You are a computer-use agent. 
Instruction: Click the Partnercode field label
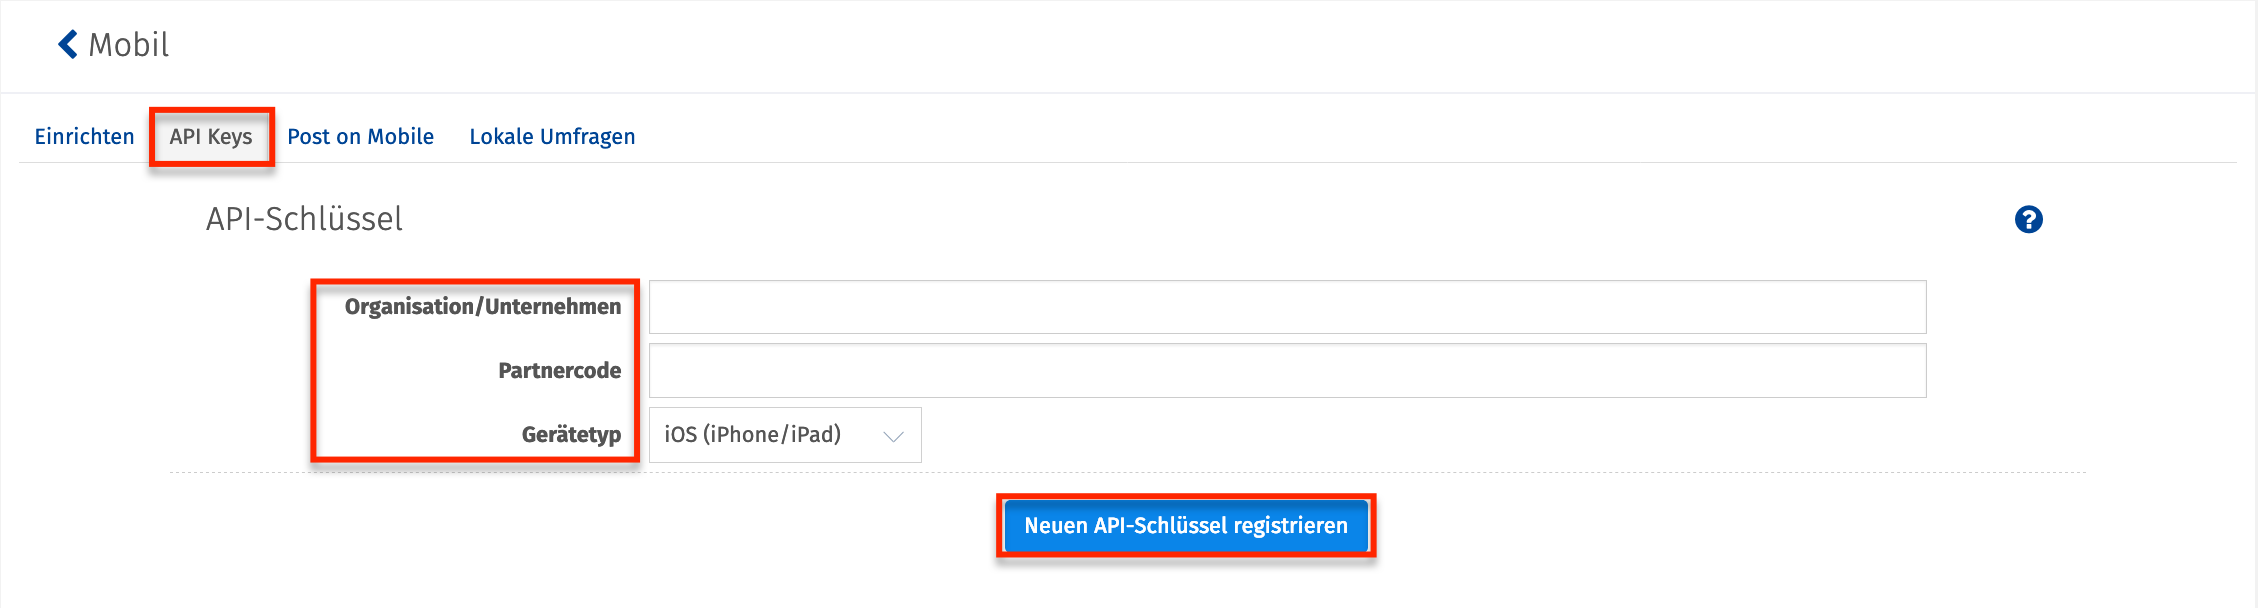pos(559,371)
